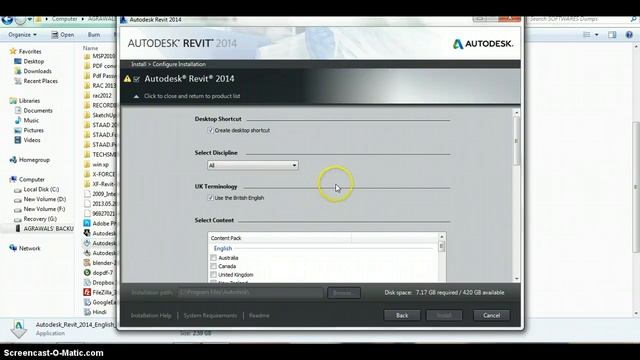
Task: Click to close and return to product list
Action: pos(192,96)
